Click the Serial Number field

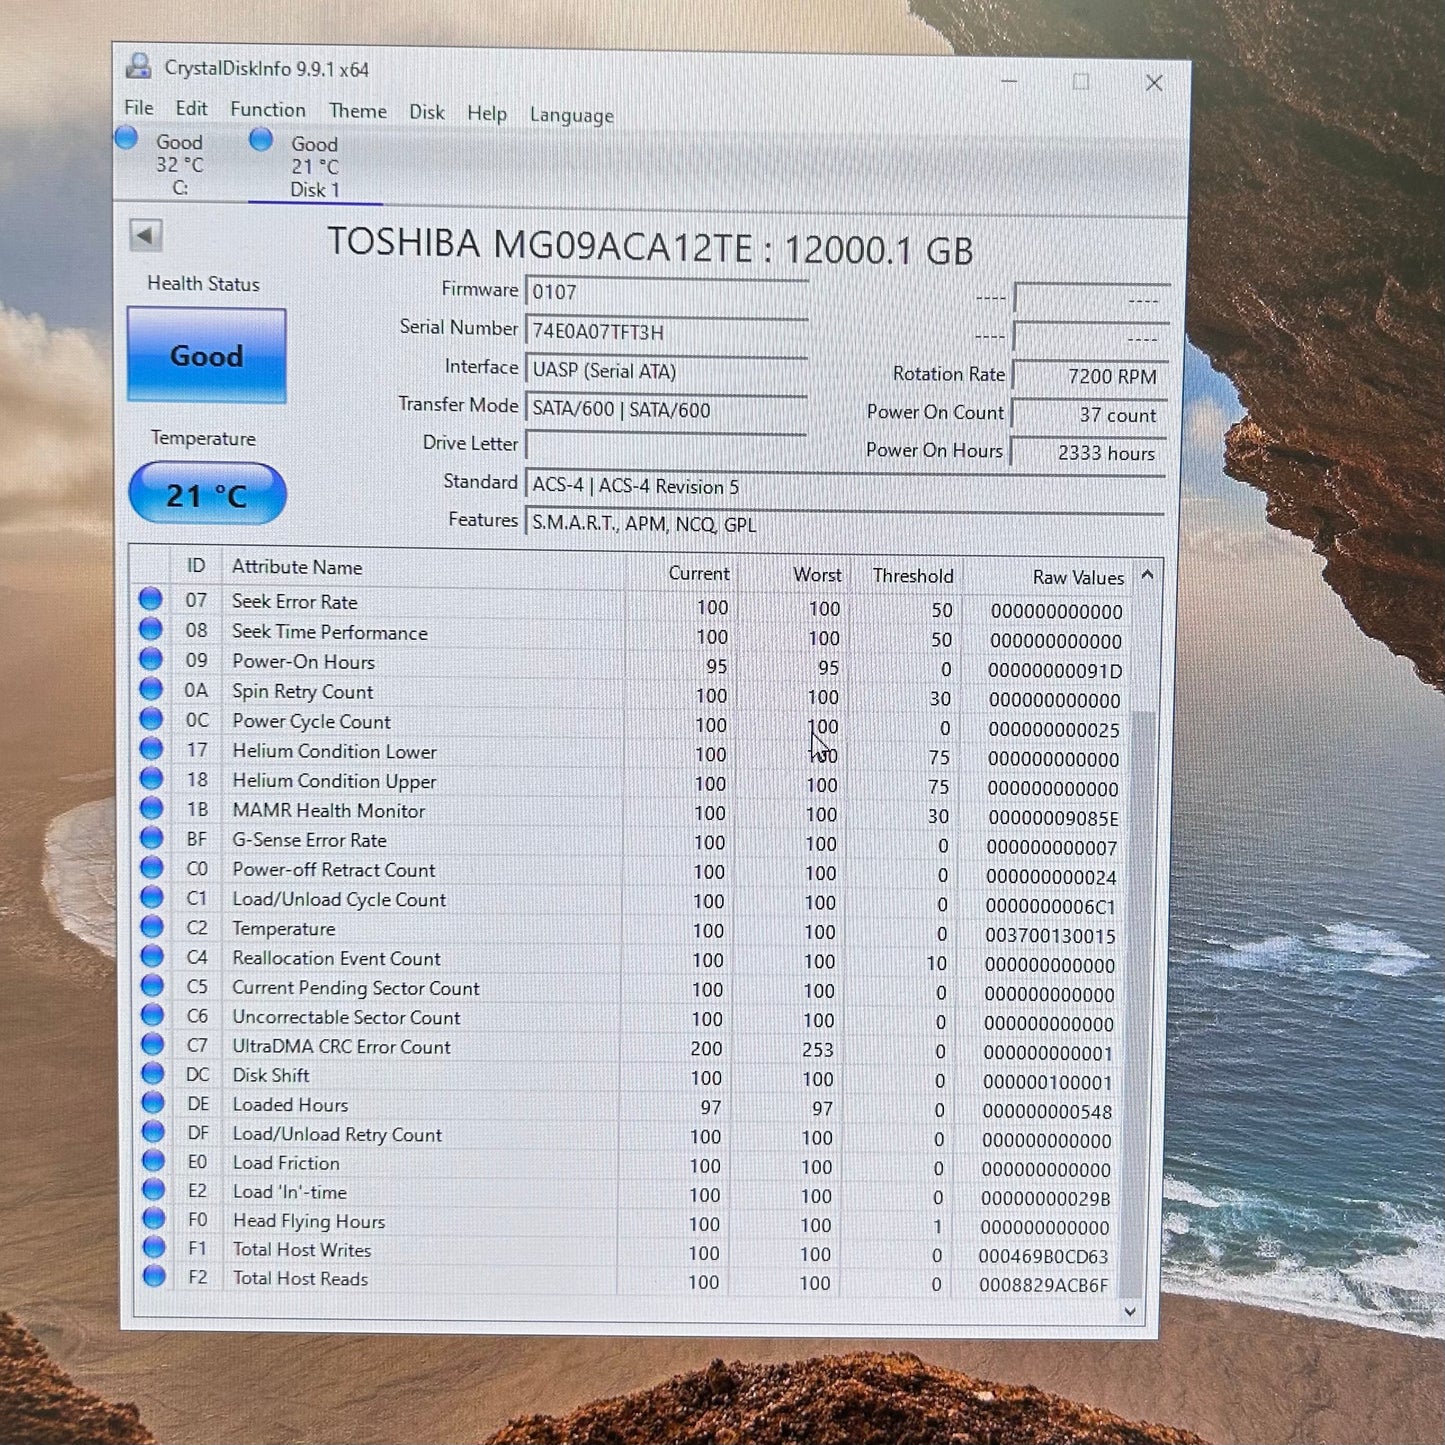click(x=666, y=332)
